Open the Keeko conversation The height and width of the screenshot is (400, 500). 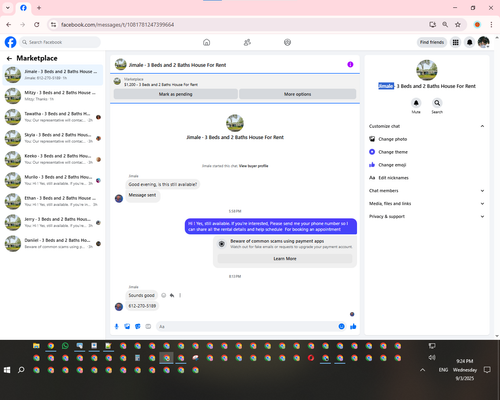(53, 159)
